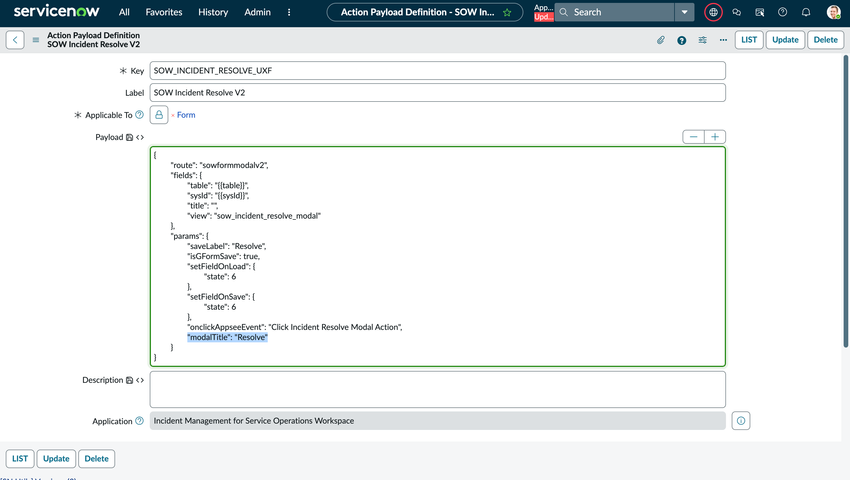Open the Admin menu
Image resolution: width=850 pixels, height=480 pixels.
(257, 12)
